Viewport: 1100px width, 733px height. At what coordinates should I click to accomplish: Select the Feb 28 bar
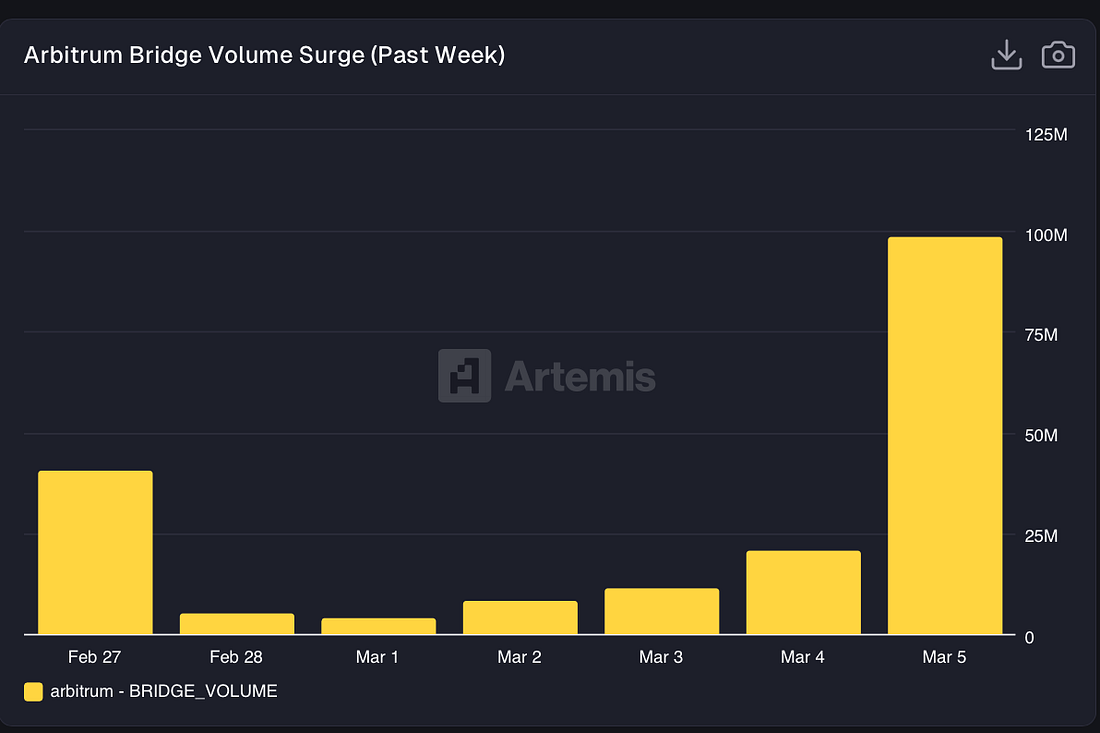[x=237, y=624]
